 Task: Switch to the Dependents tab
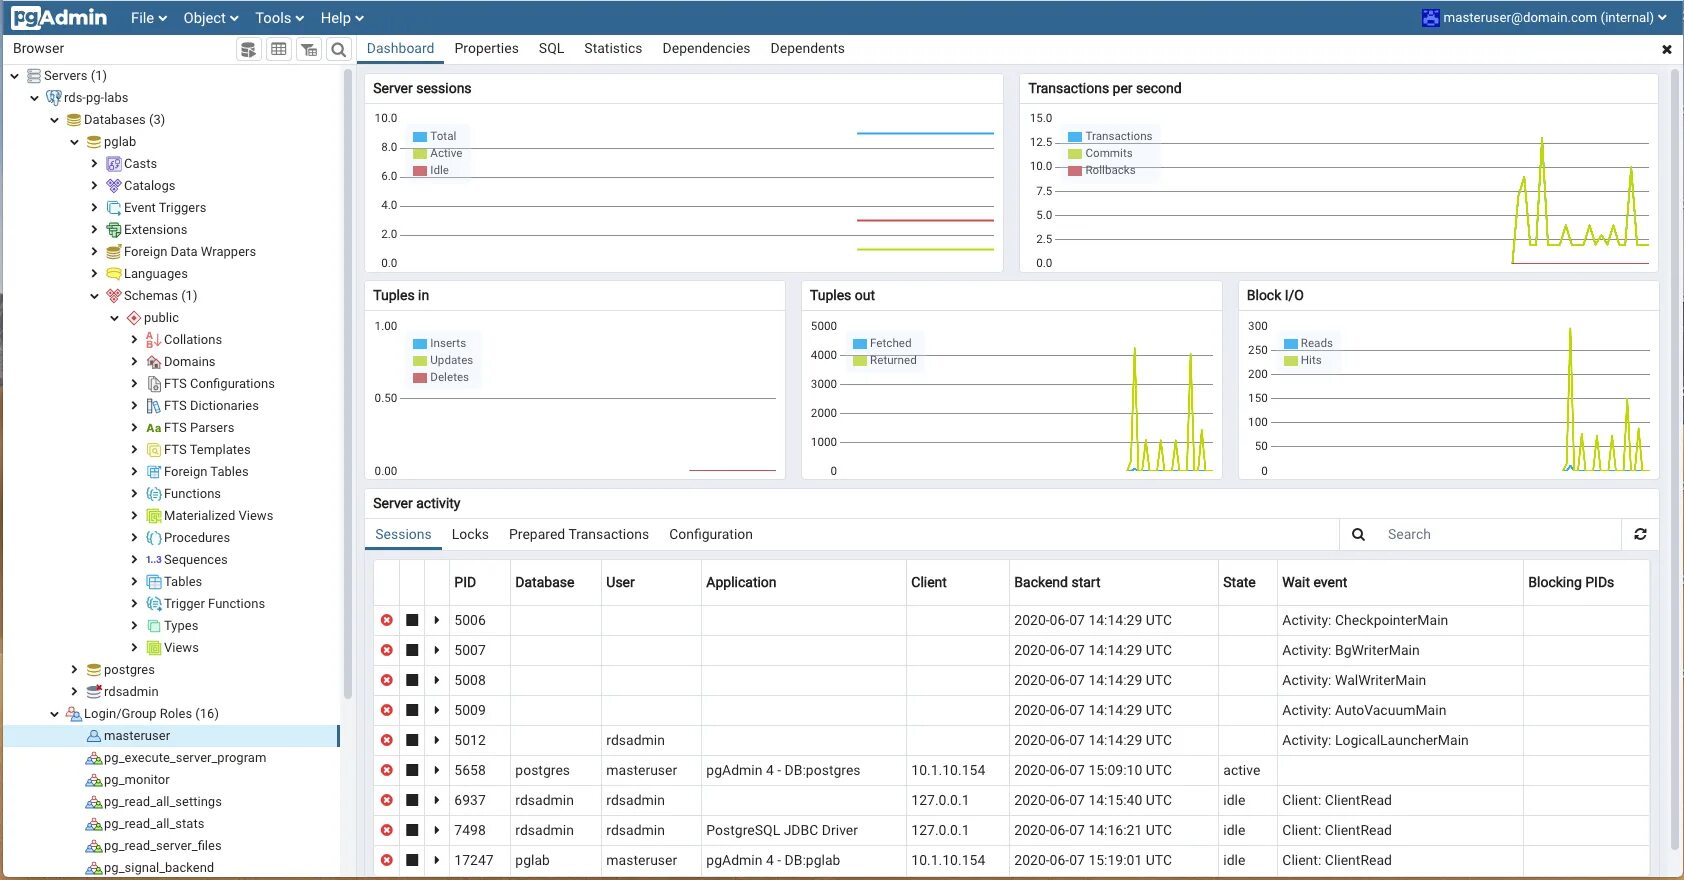point(807,48)
